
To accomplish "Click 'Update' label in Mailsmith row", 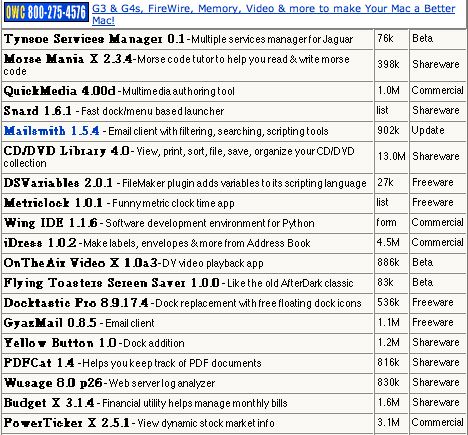I will point(428,130).
